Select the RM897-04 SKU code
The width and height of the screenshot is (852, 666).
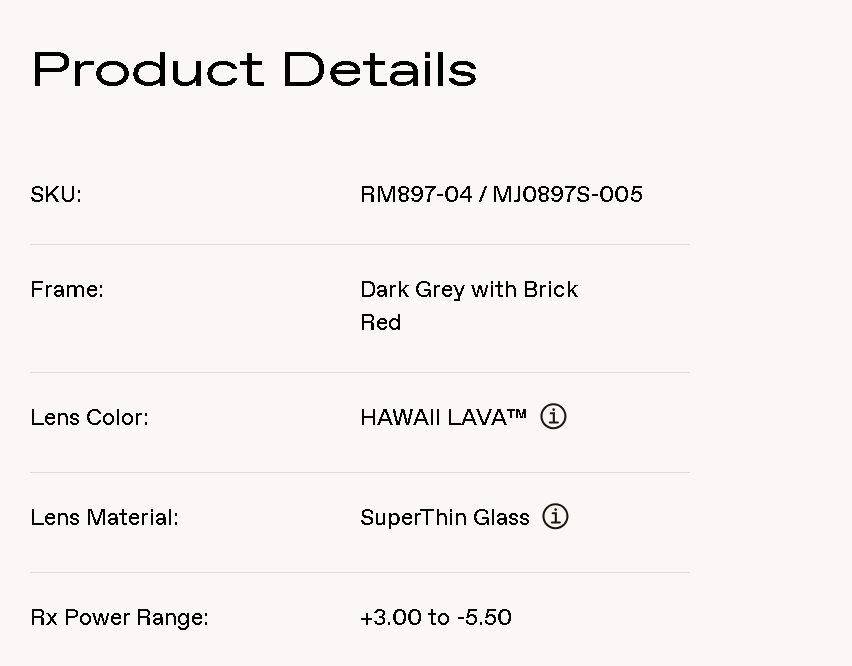coord(416,194)
